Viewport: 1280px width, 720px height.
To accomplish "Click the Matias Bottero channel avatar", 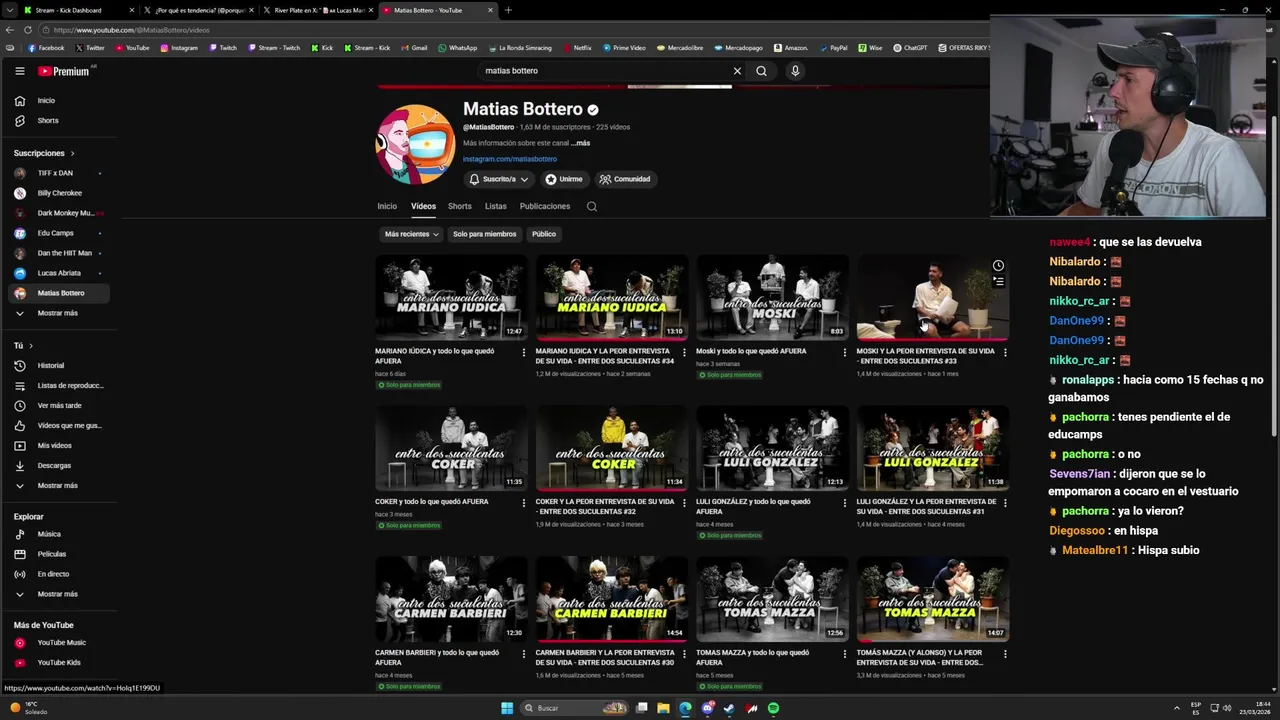I will 415,144.
